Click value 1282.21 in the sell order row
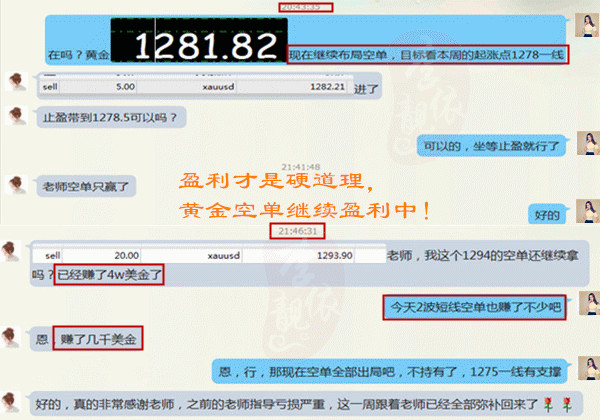600x420 pixels. (x=328, y=86)
